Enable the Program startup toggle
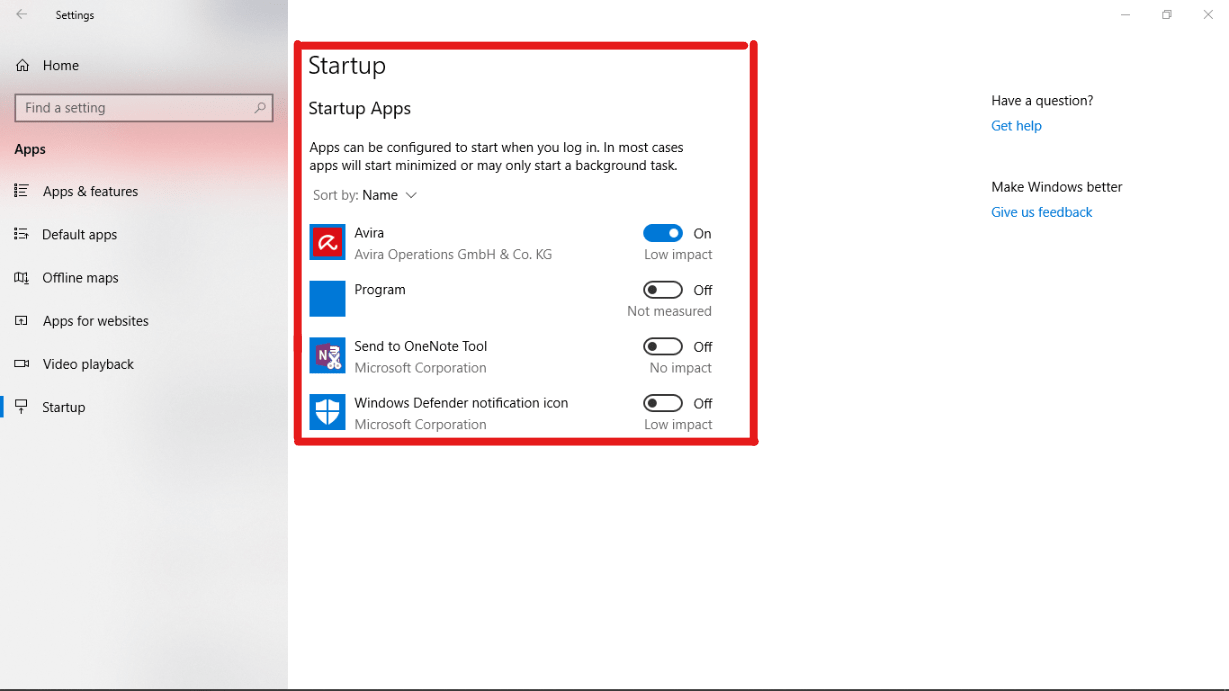 (x=662, y=290)
